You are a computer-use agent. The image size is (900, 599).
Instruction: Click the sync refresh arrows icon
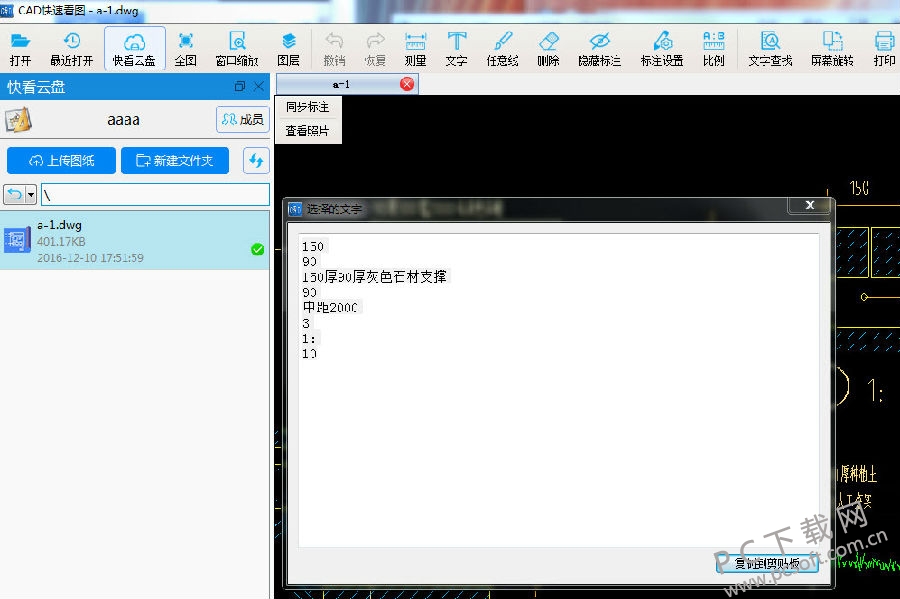256,161
